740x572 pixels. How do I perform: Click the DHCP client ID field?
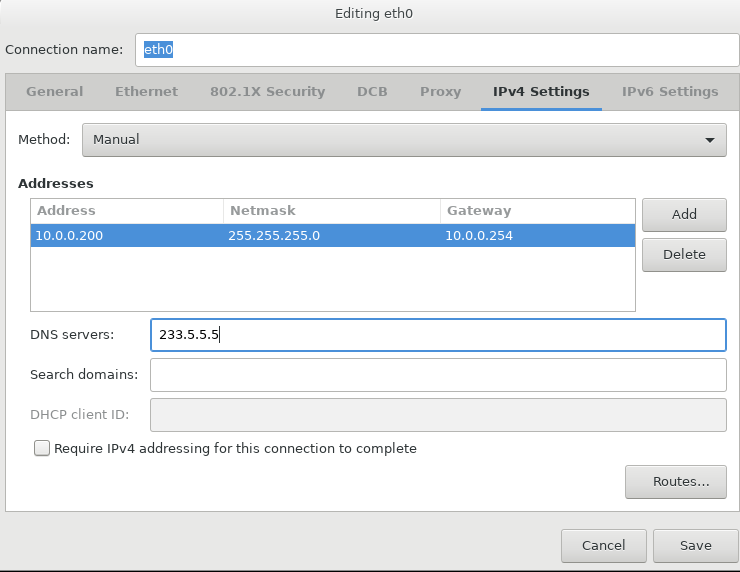[x=438, y=415]
